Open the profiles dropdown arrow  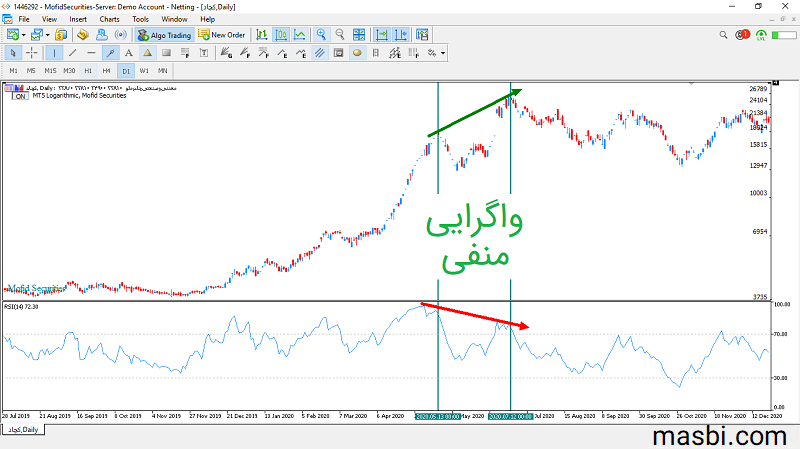(x=47, y=35)
